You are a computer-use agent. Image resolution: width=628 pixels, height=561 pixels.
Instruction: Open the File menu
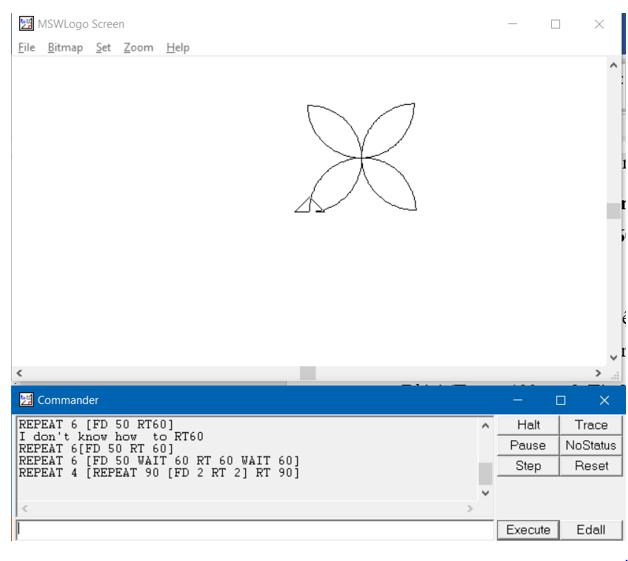(26, 47)
